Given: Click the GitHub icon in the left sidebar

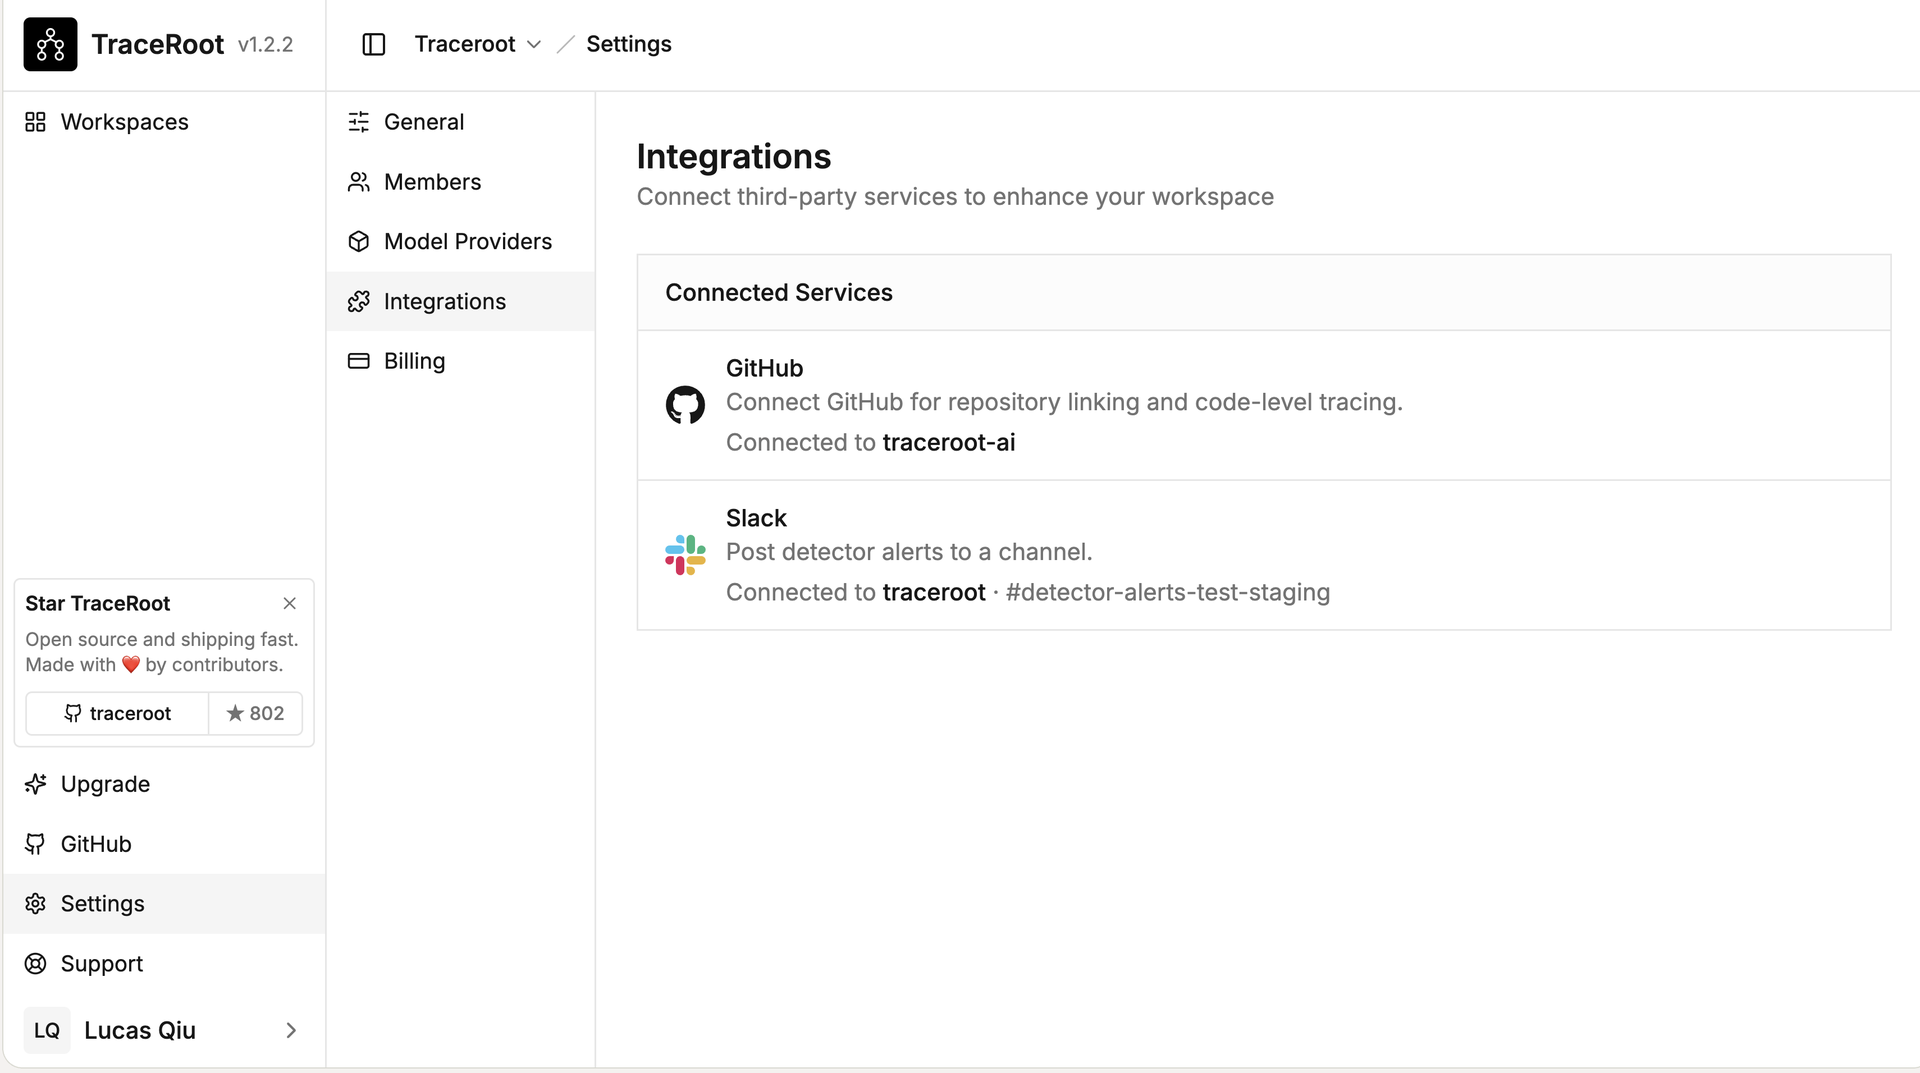Looking at the screenshot, I should pos(35,844).
